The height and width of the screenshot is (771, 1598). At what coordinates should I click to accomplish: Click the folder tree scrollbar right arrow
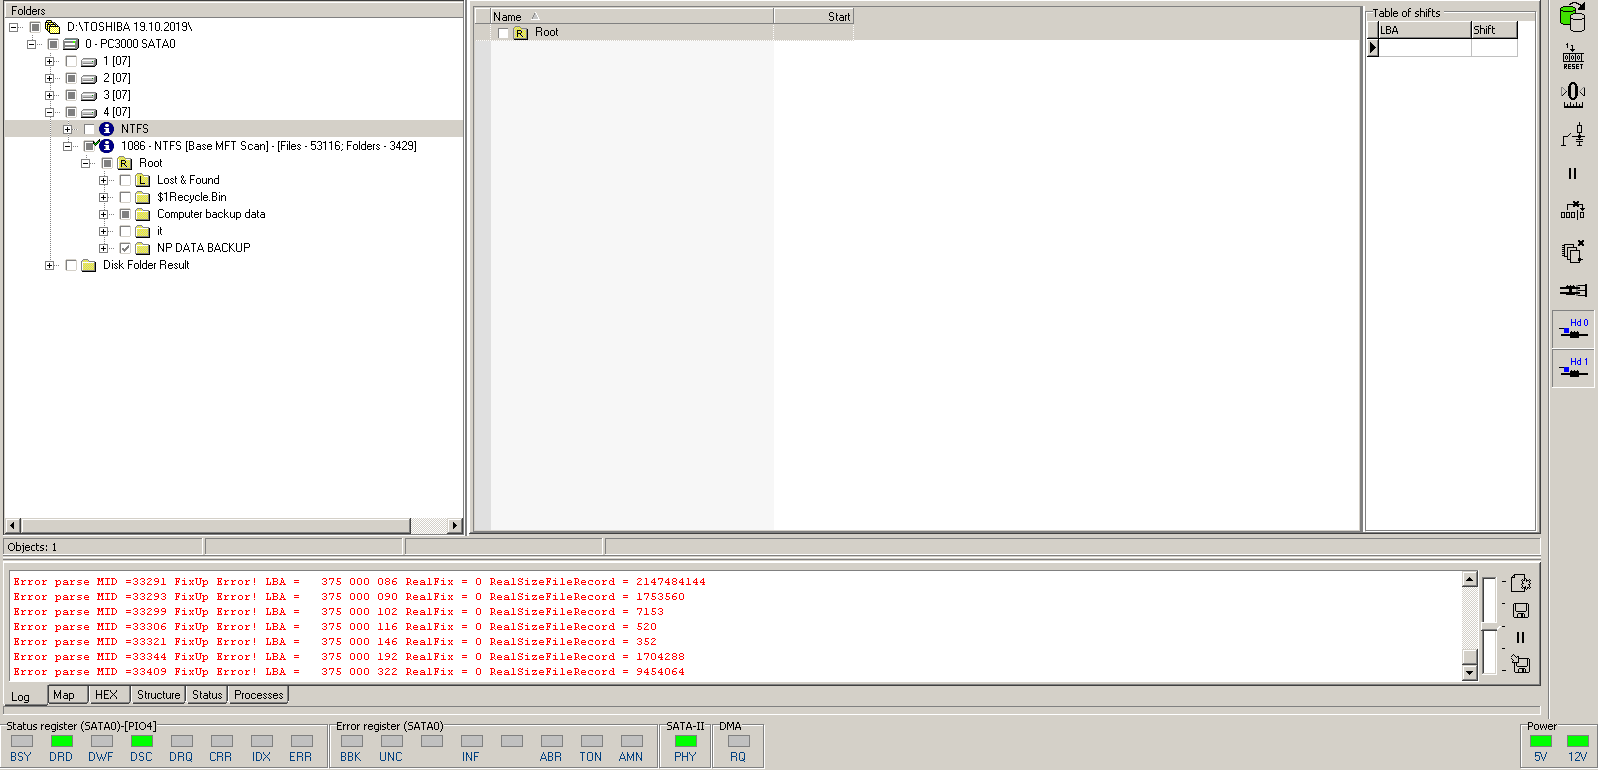coord(455,525)
